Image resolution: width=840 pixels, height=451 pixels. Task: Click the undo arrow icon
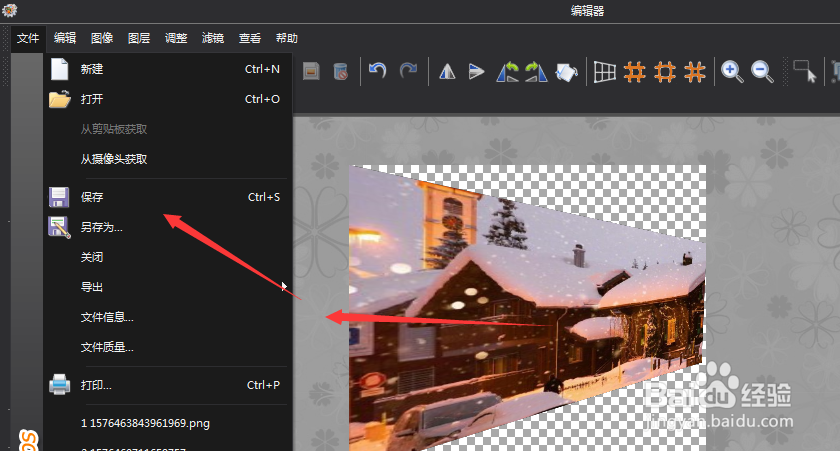[378, 71]
